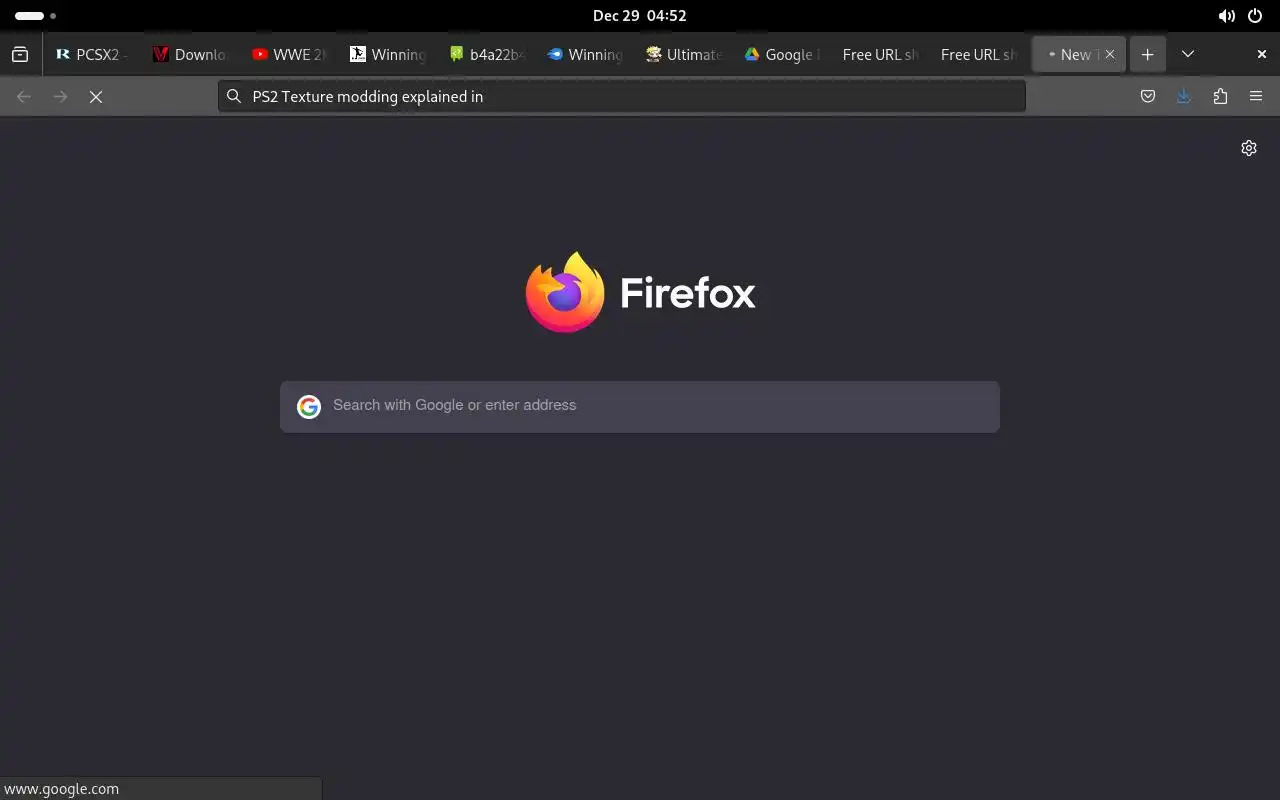Close the Firefox window with X
This screenshot has width=1280, height=800.
[1262, 55]
